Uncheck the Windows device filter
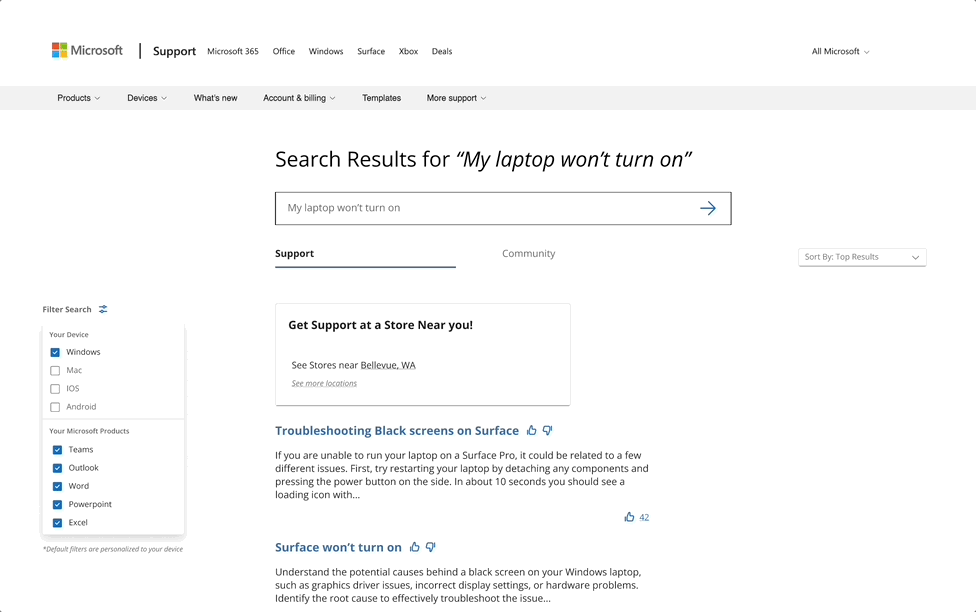Viewport: 976px width, 612px height. click(x=56, y=352)
